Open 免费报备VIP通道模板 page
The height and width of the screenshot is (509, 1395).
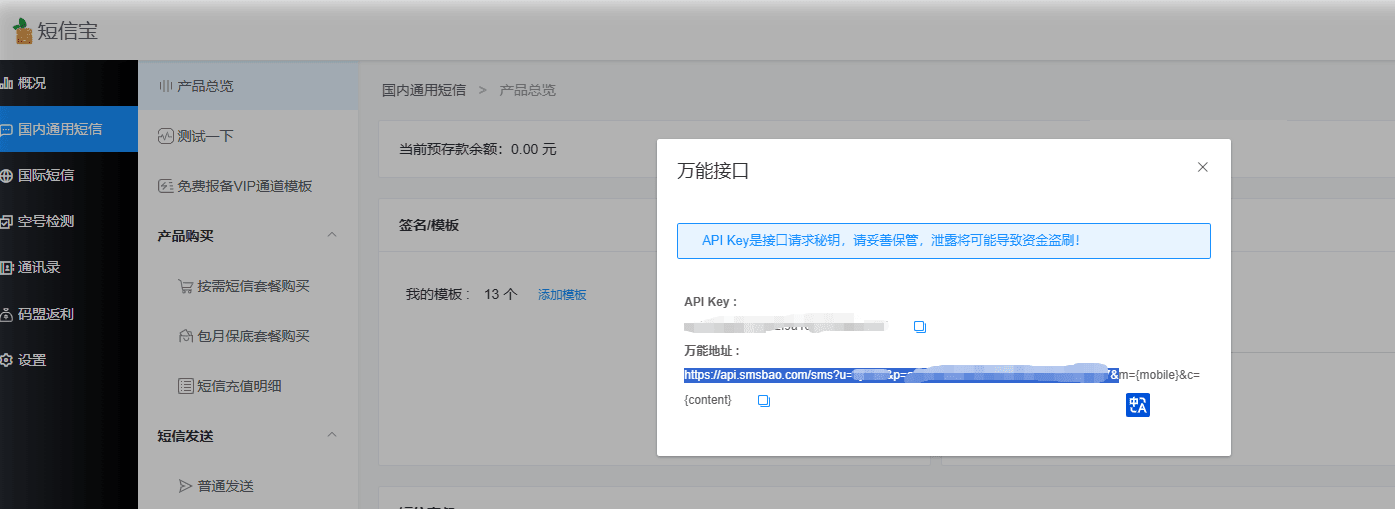244,186
